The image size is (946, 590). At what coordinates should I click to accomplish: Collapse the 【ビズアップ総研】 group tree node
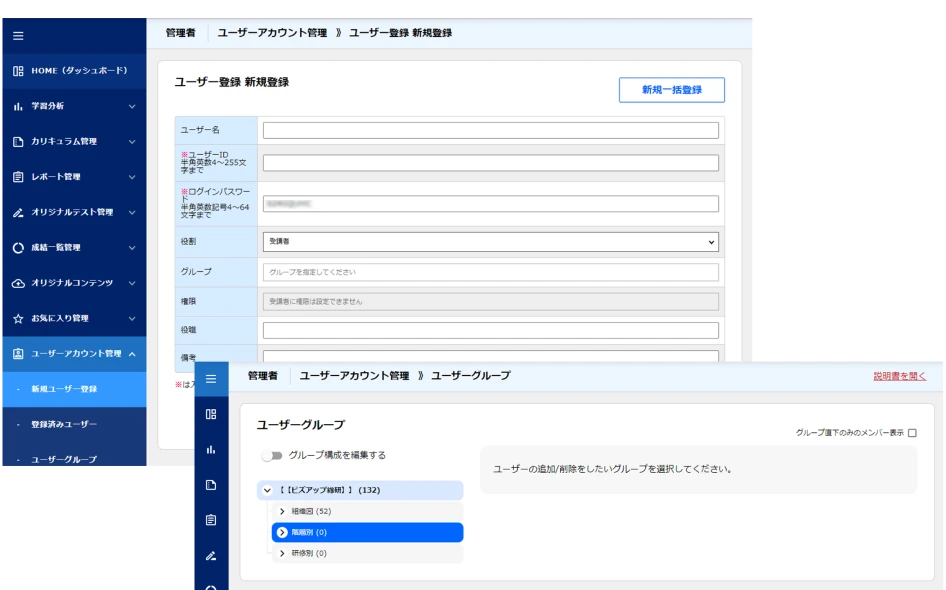pyautogui.click(x=267, y=490)
